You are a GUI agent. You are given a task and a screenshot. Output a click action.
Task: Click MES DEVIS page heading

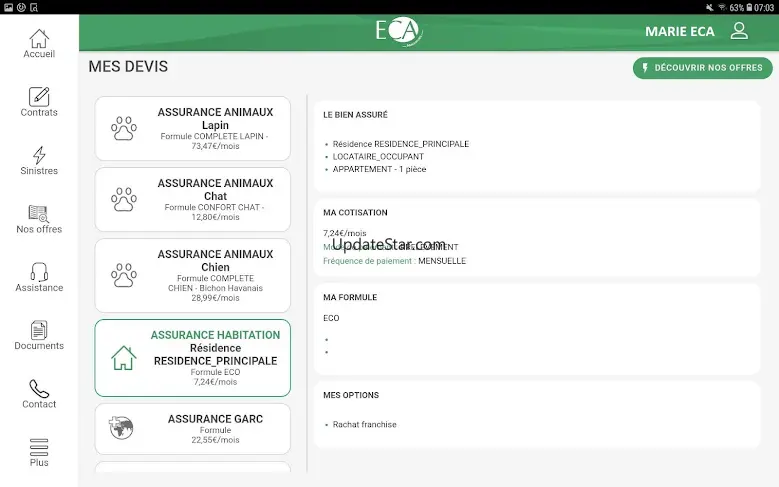[x=128, y=67]
